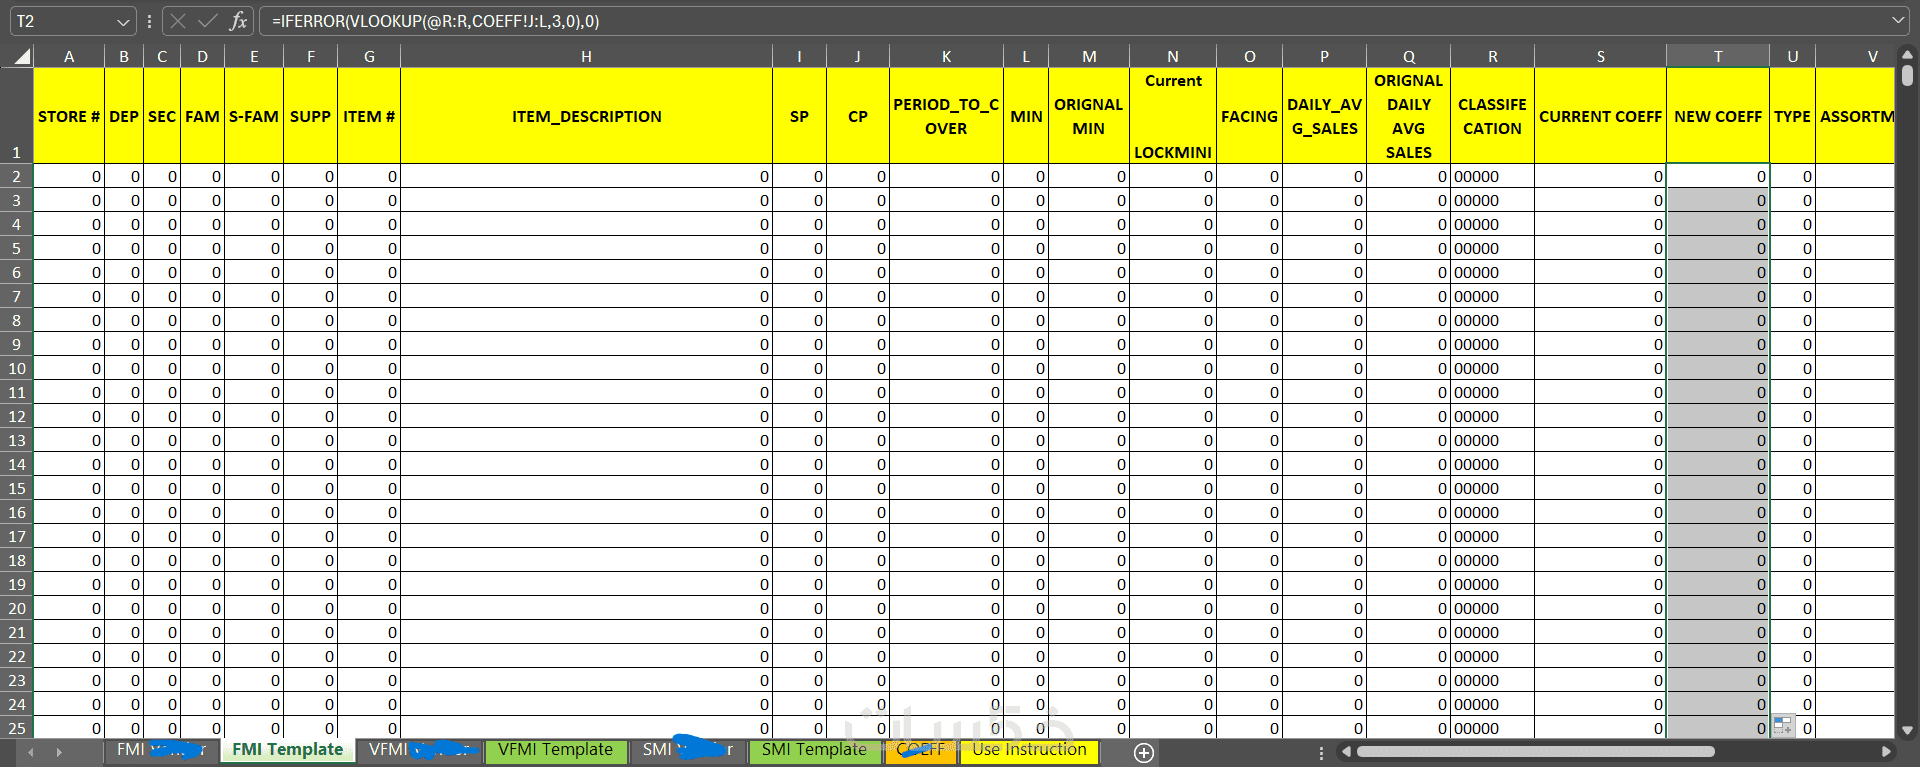1920x767 pixels.
Task: Select the SUPP header cell
Action: tap(311, 116)
